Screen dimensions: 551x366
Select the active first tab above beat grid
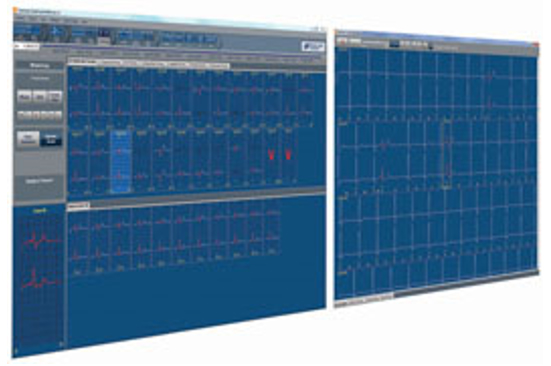83,62
